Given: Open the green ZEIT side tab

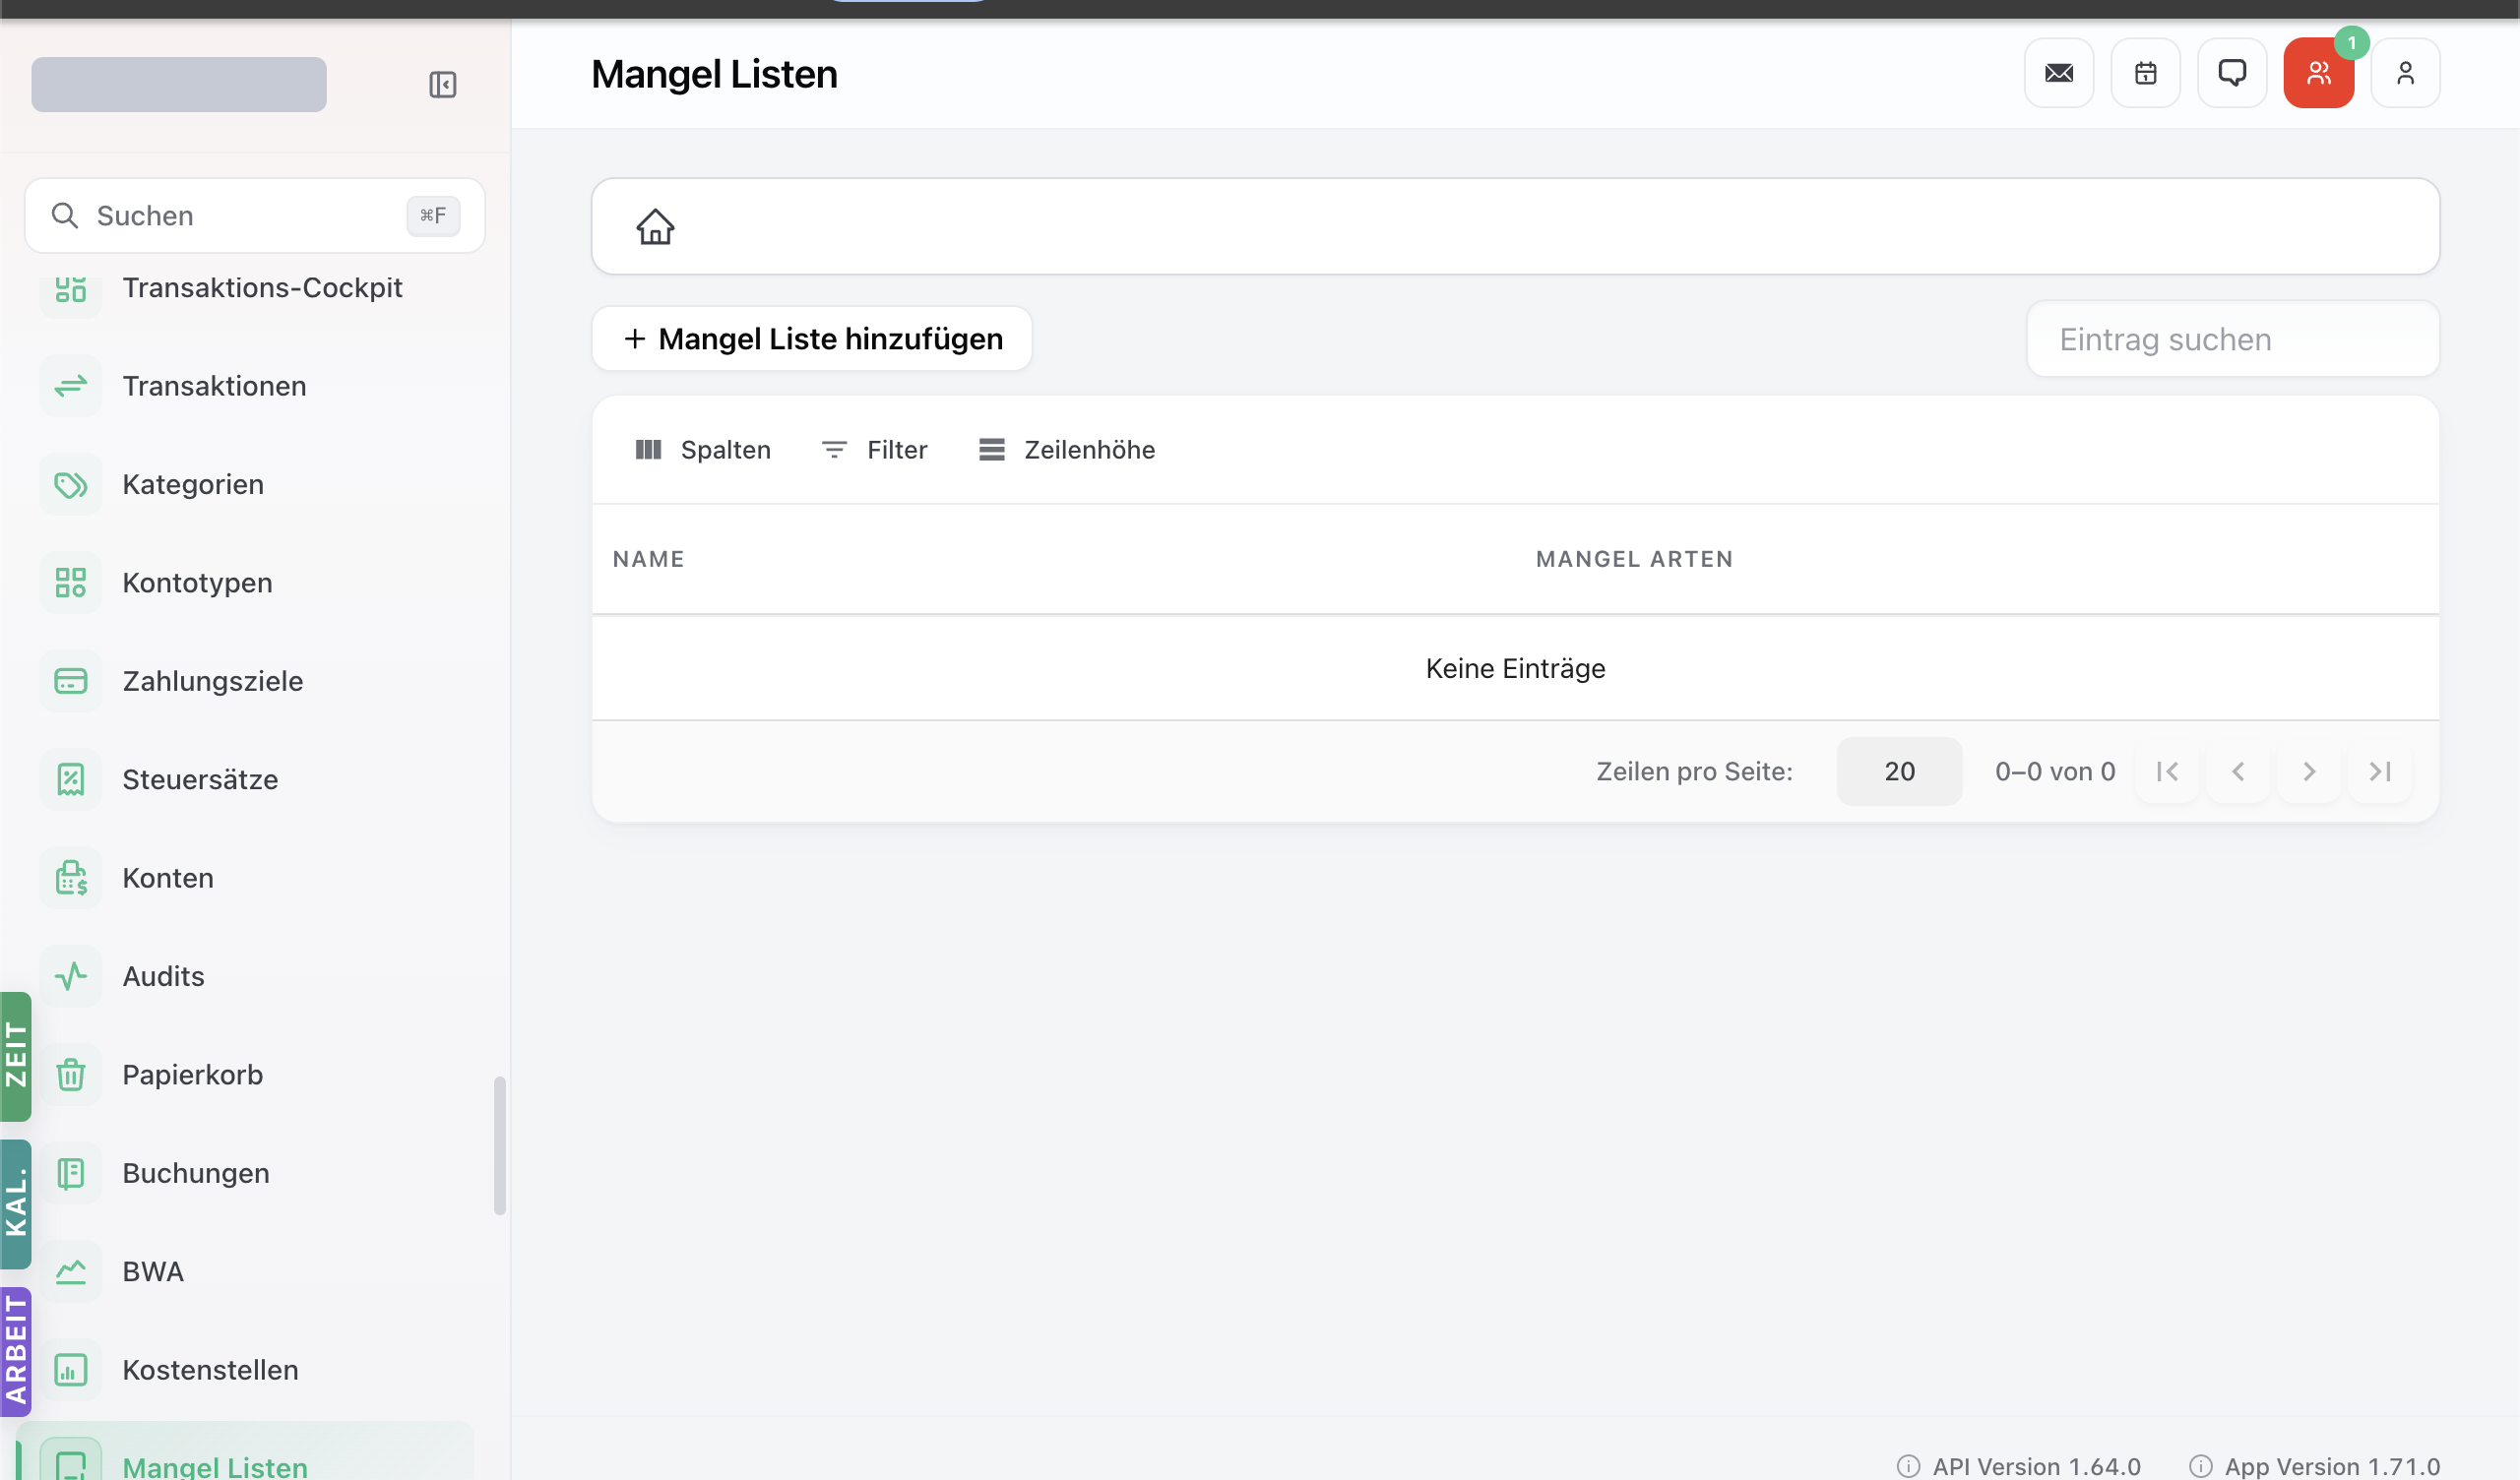Looking at the screenshot, I should (x=16, y=1056).
